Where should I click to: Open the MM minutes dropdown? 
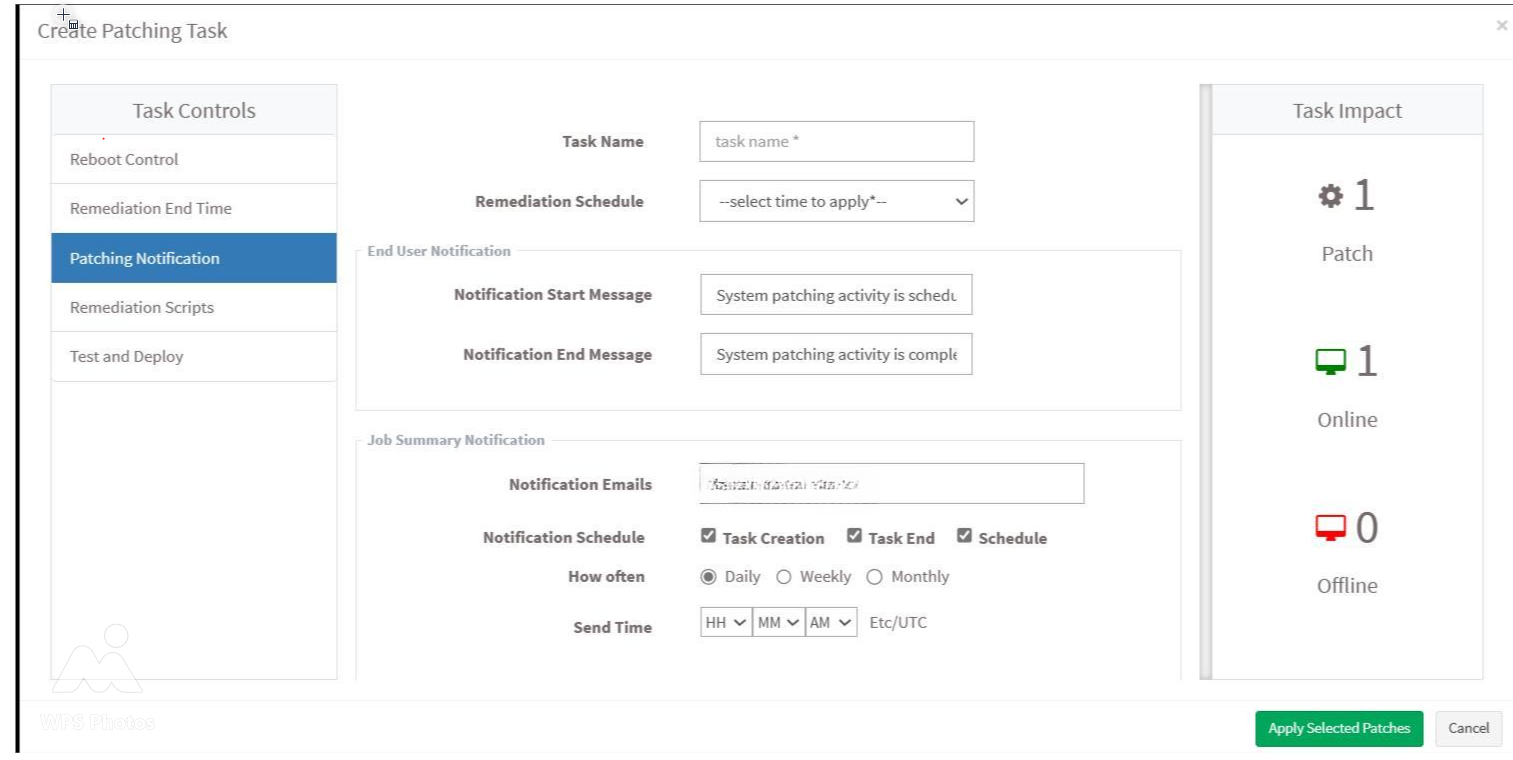tap(779, 622)
